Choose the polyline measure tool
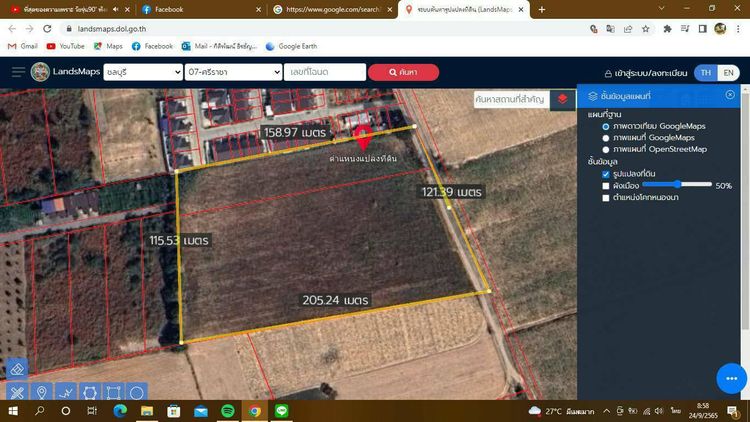Screen dimensions: 750x422 coord(65,392)
